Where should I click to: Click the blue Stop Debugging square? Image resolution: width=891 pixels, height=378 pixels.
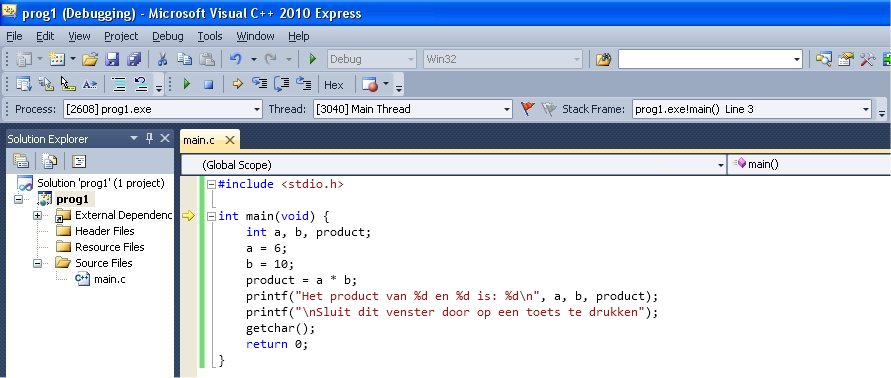pos(209,84)
